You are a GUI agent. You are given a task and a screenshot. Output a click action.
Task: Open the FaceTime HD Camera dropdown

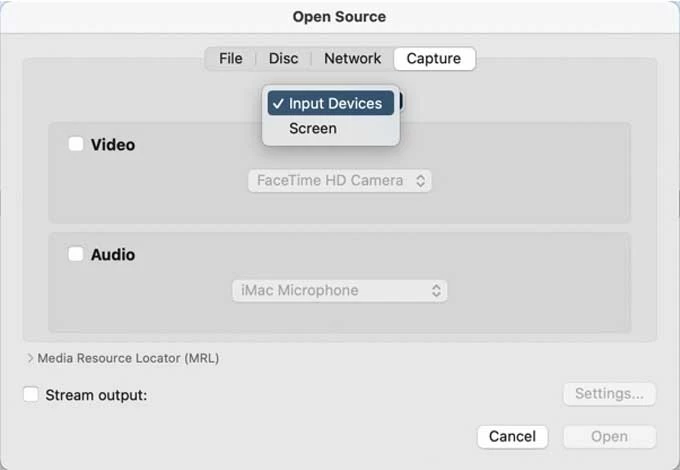339,181
